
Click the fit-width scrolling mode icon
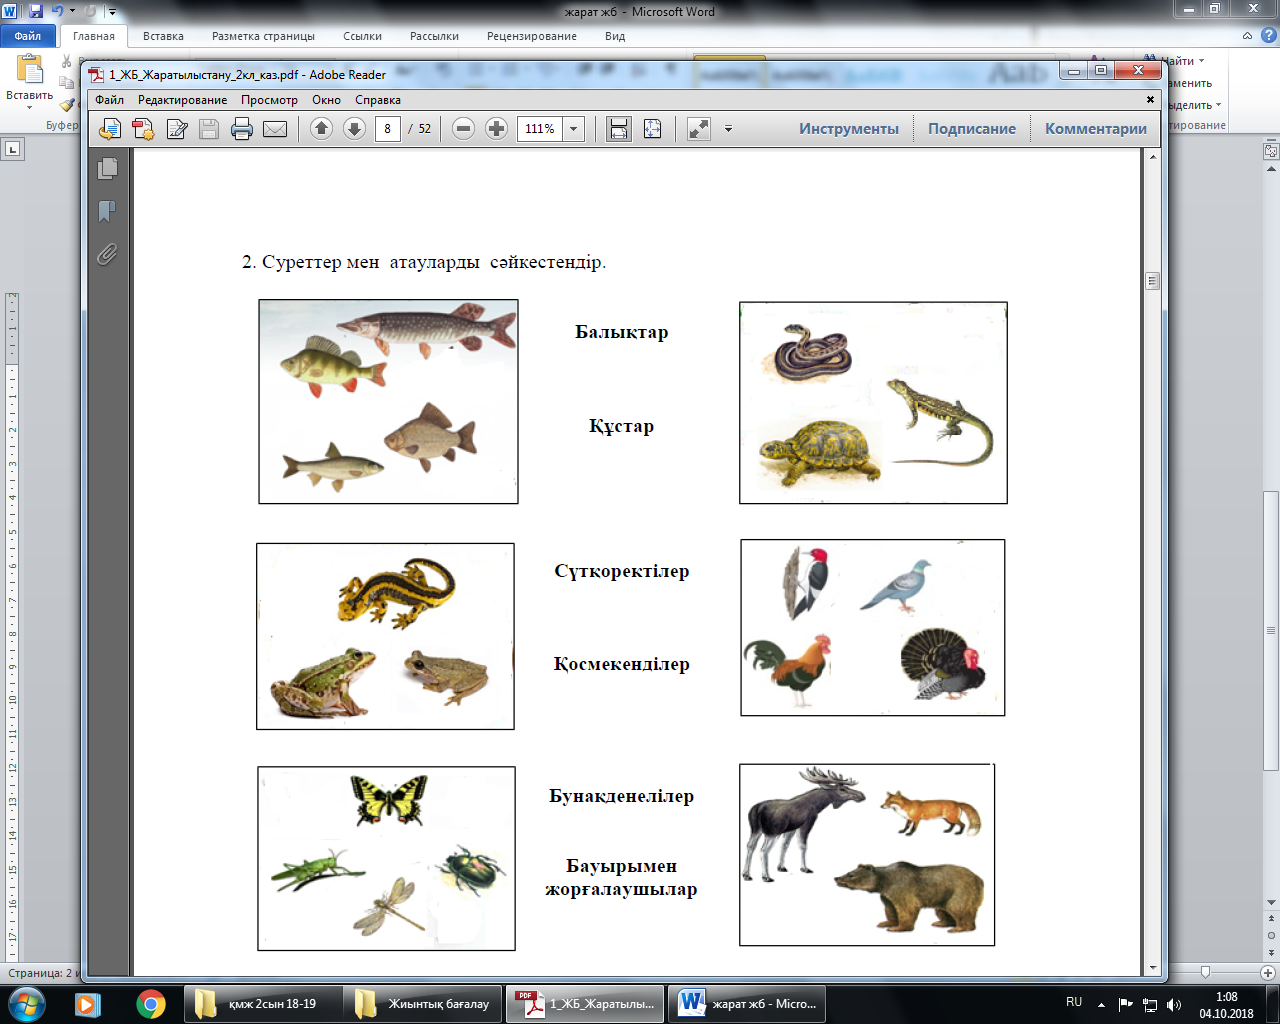click(619, 129)
